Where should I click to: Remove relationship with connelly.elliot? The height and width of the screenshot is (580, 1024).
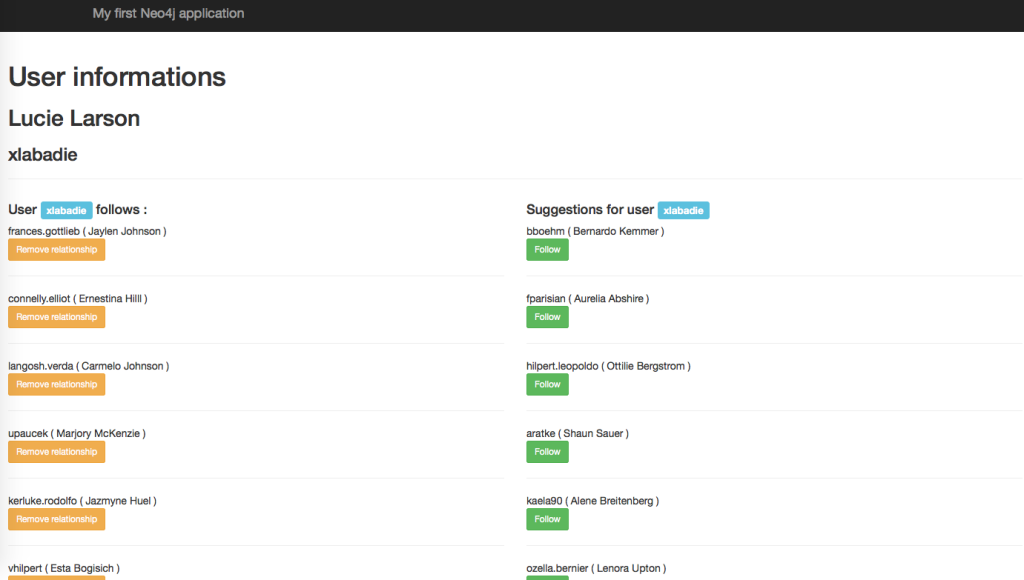tap(56, 316)
